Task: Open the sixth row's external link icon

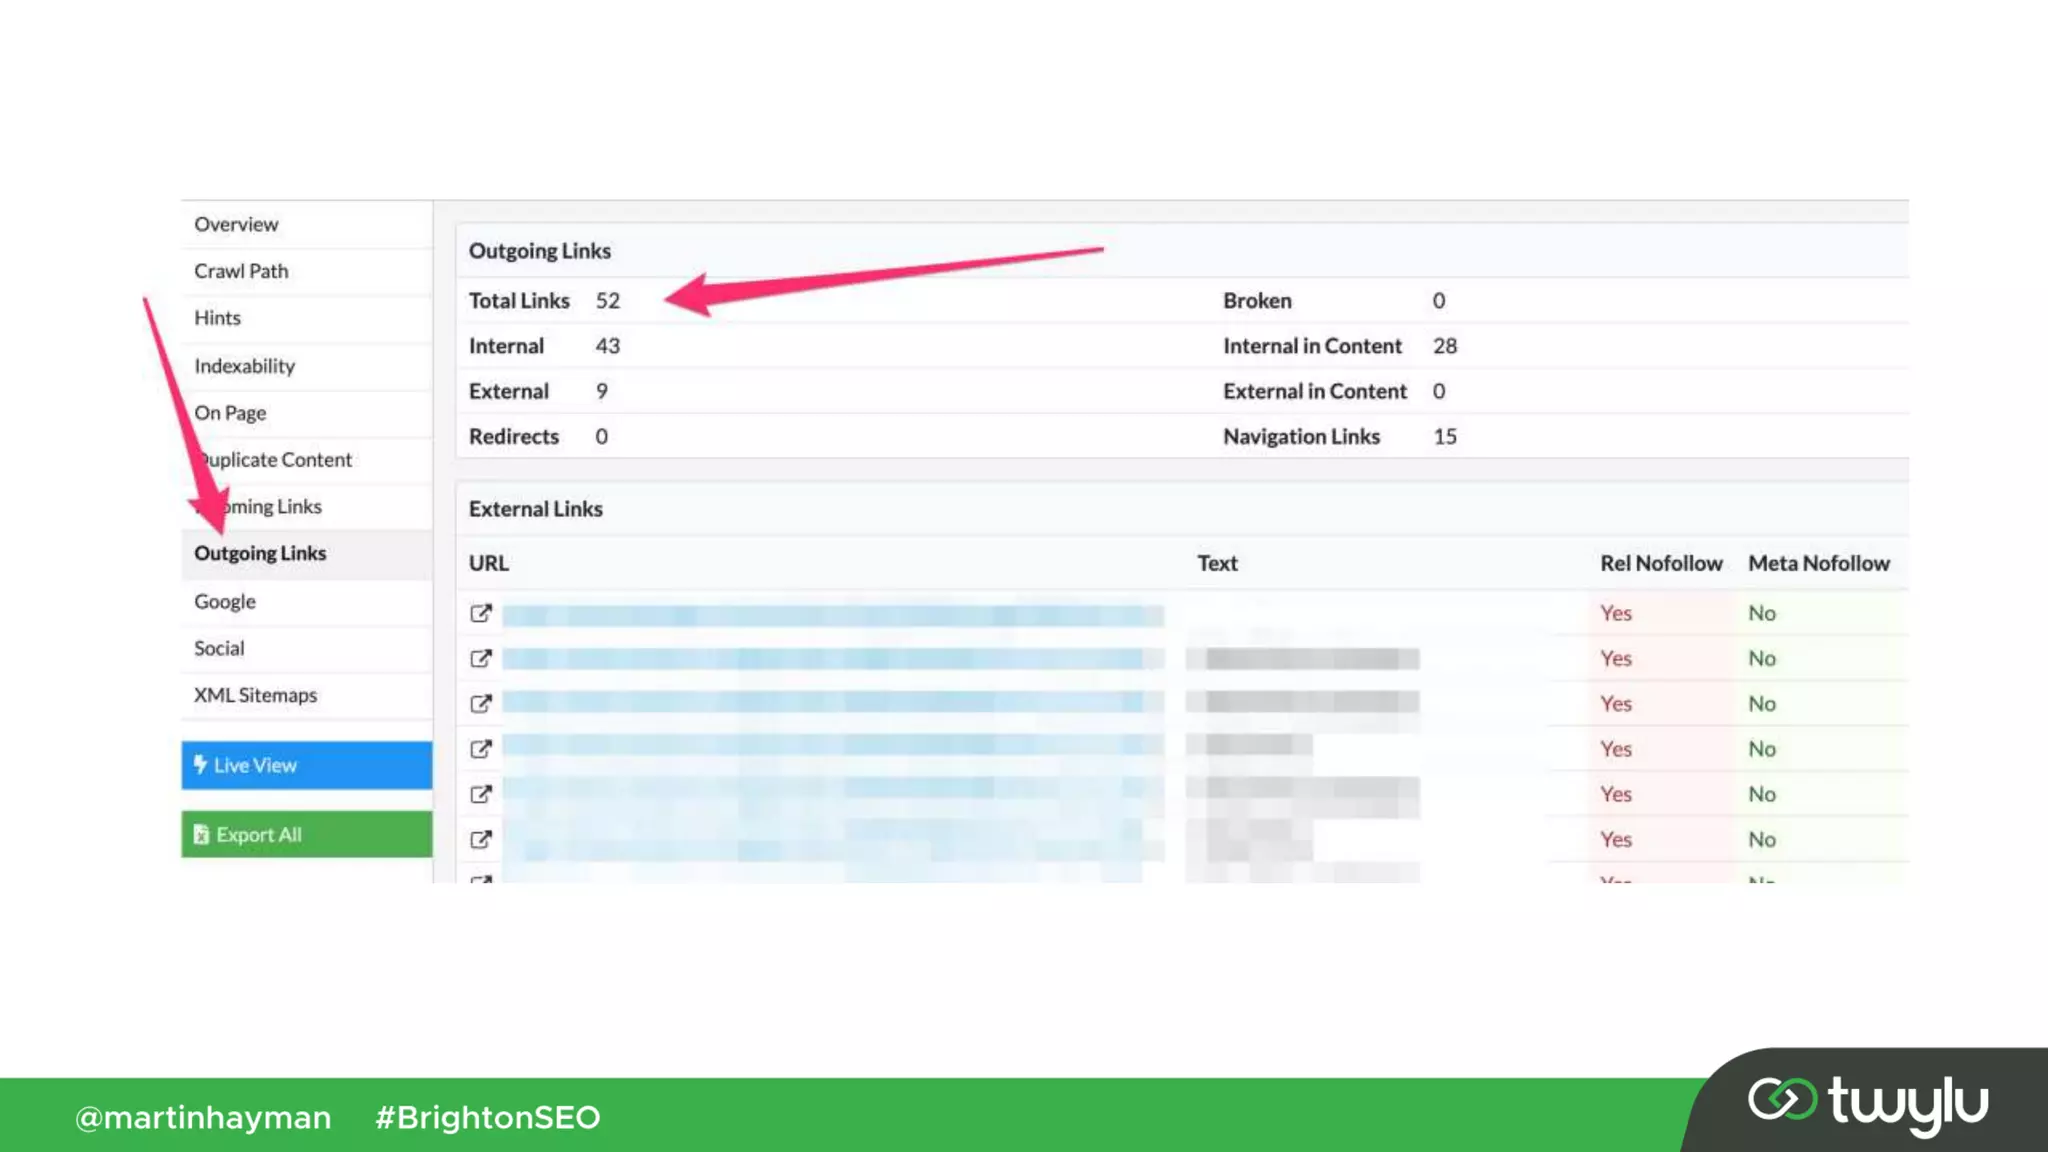Action: pos(481,839)
